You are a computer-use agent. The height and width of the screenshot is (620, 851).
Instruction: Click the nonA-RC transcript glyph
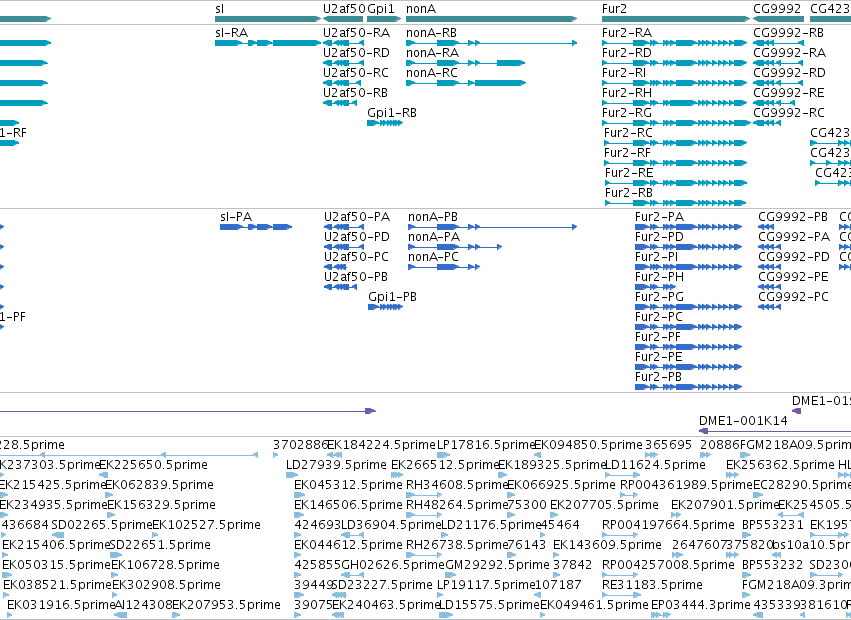click(466, 83)
